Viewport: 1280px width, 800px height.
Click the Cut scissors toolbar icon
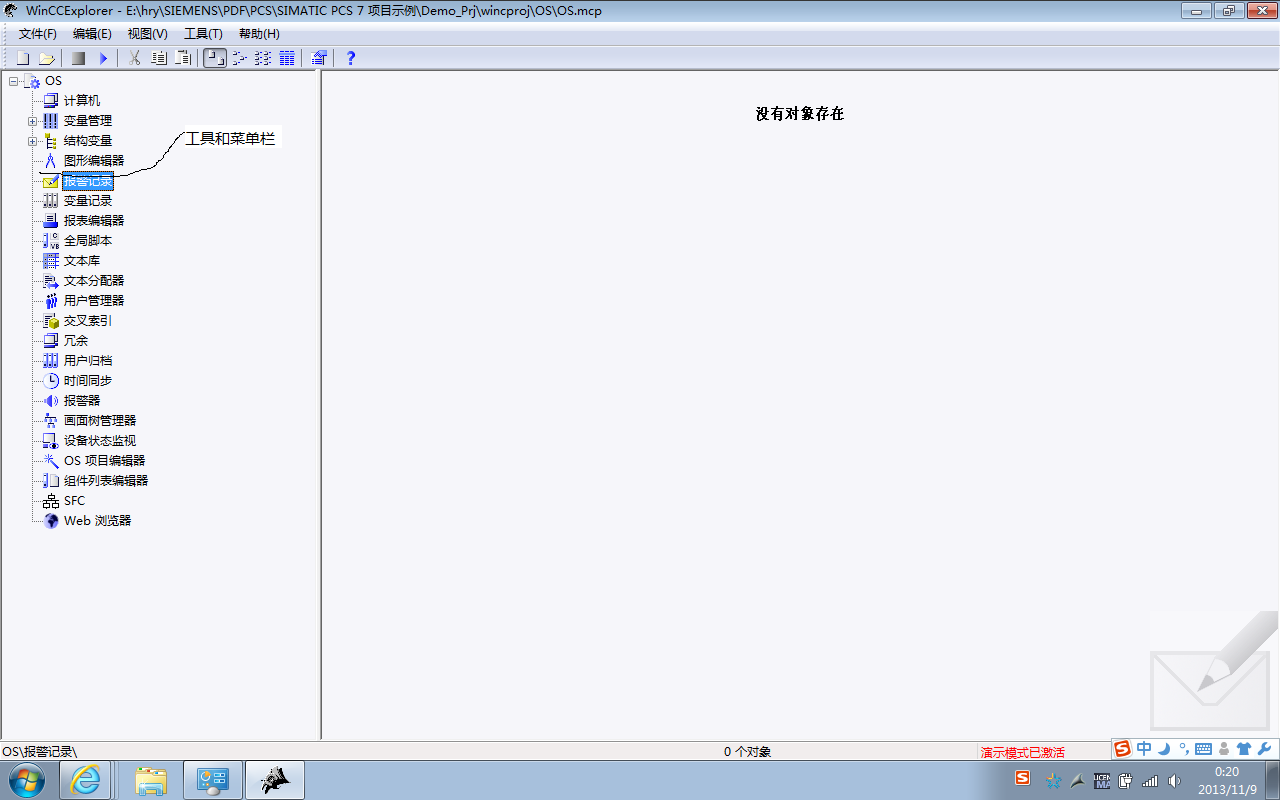[x=134, y=58]
